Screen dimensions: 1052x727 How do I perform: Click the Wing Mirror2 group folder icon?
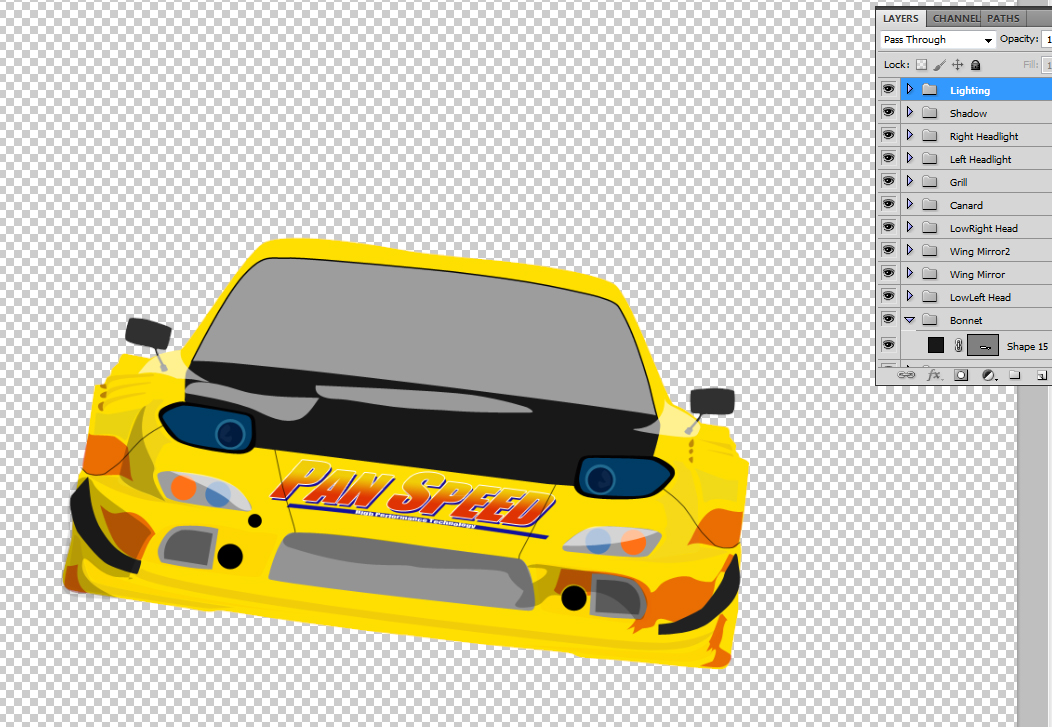[930, 251]
